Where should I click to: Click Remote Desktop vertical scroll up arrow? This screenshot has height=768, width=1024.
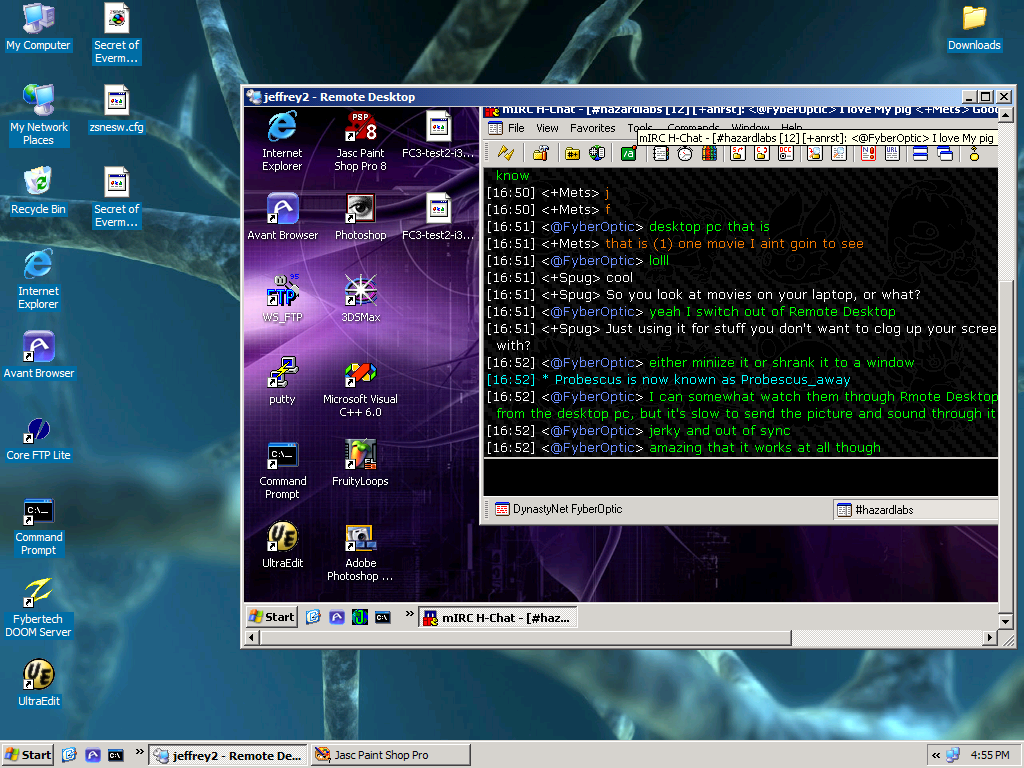(x=1006, y=115)
